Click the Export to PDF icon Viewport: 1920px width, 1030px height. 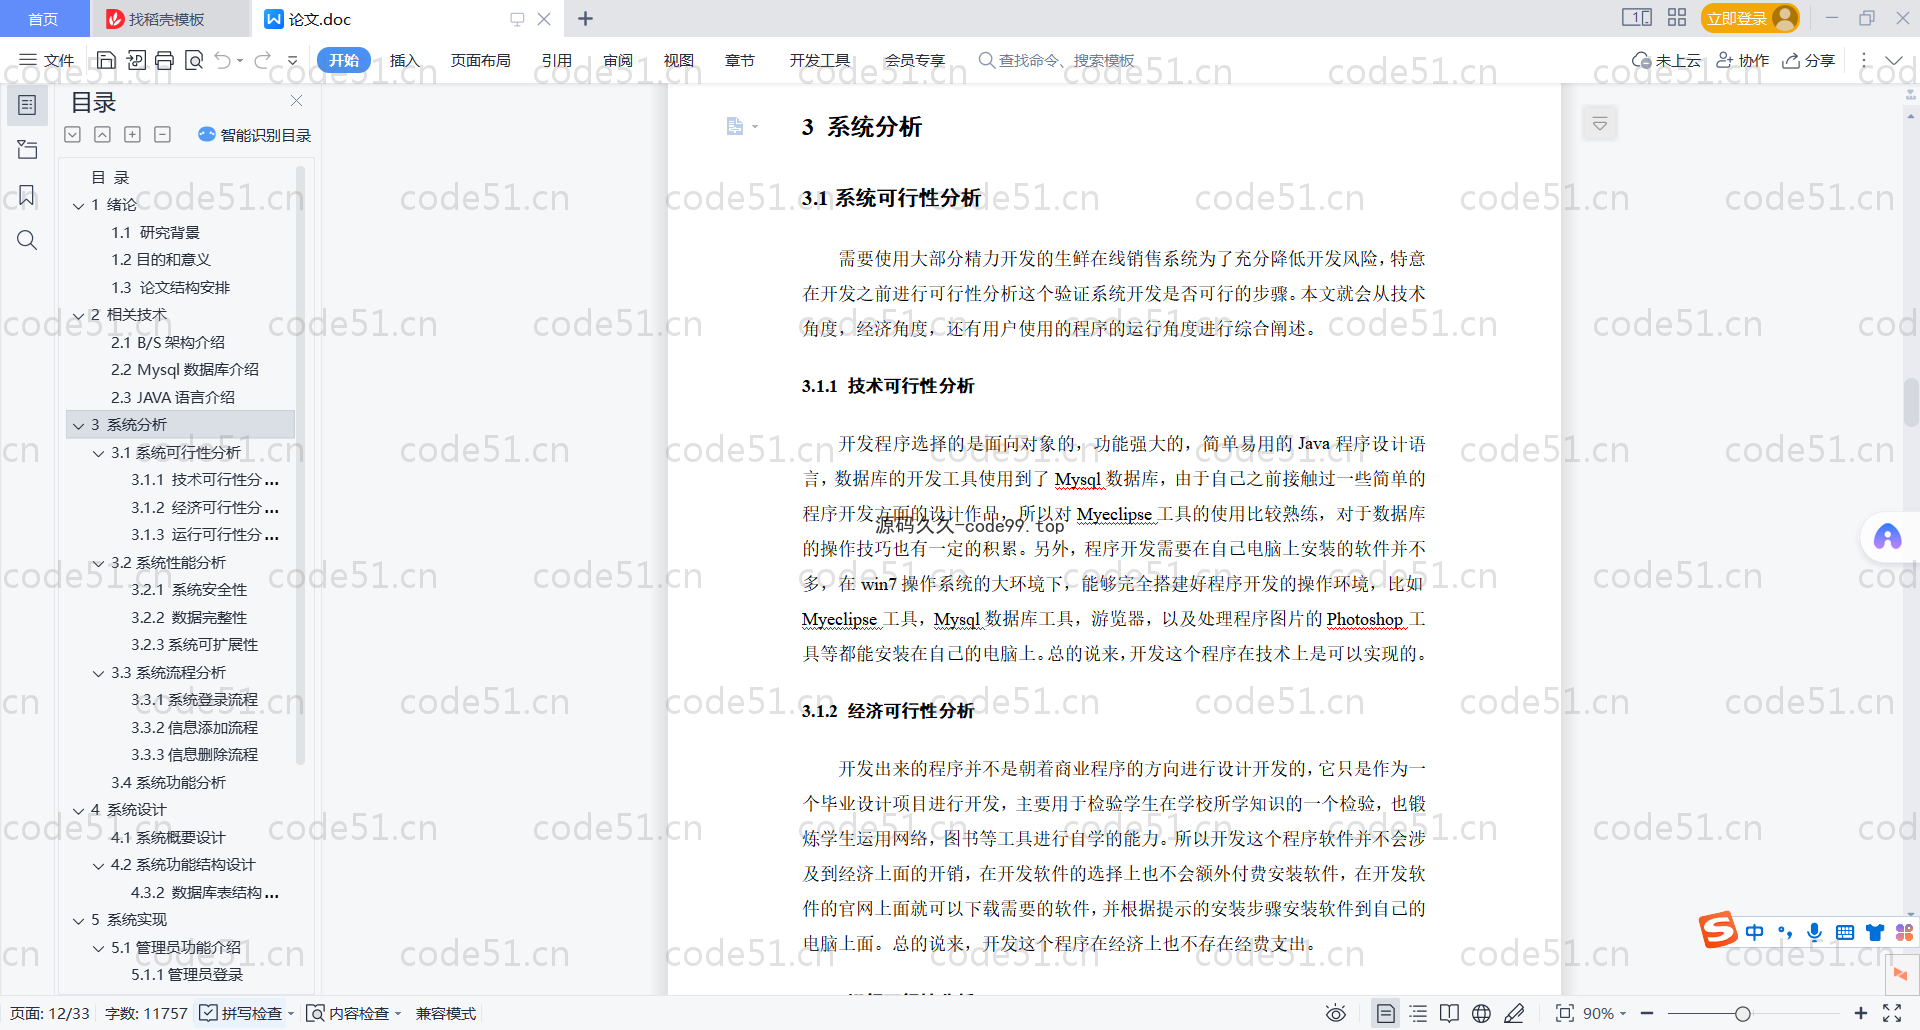coord(136,60)
